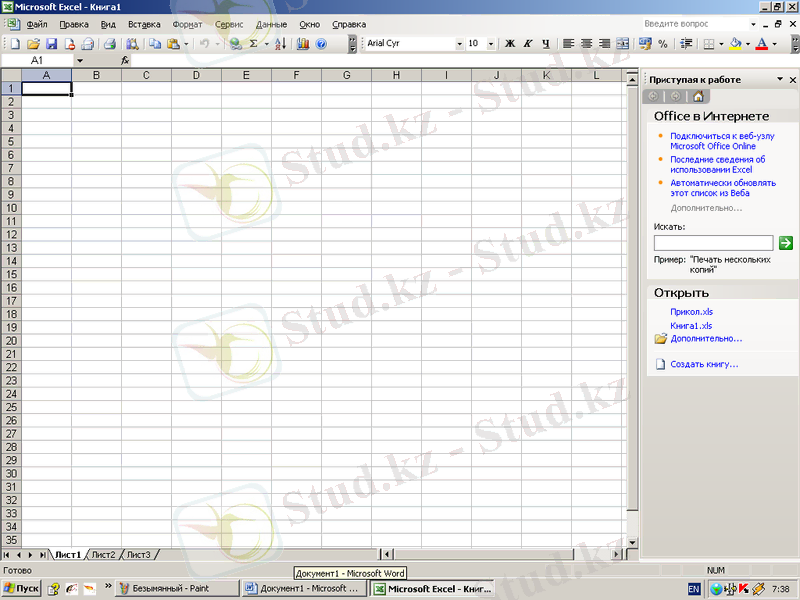Open the Вставка menu

point(144,24)
